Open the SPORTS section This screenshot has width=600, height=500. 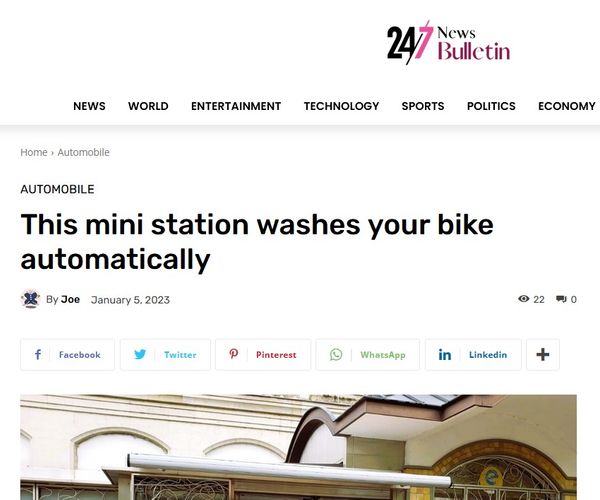tap(423, 106)
